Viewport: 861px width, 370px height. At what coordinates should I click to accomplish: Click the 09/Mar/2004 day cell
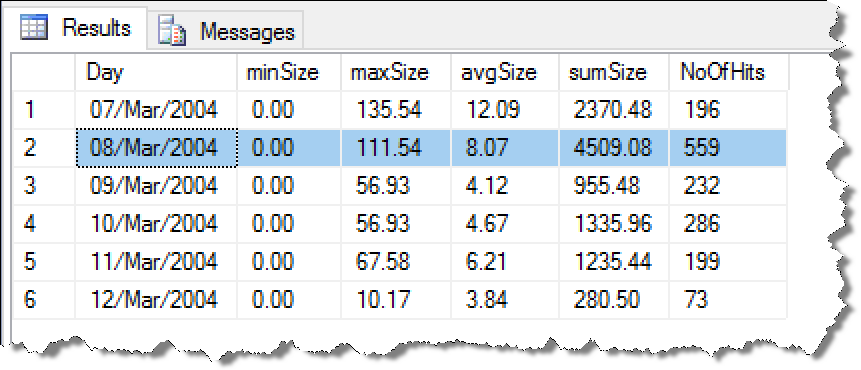[x=156, y=186]
